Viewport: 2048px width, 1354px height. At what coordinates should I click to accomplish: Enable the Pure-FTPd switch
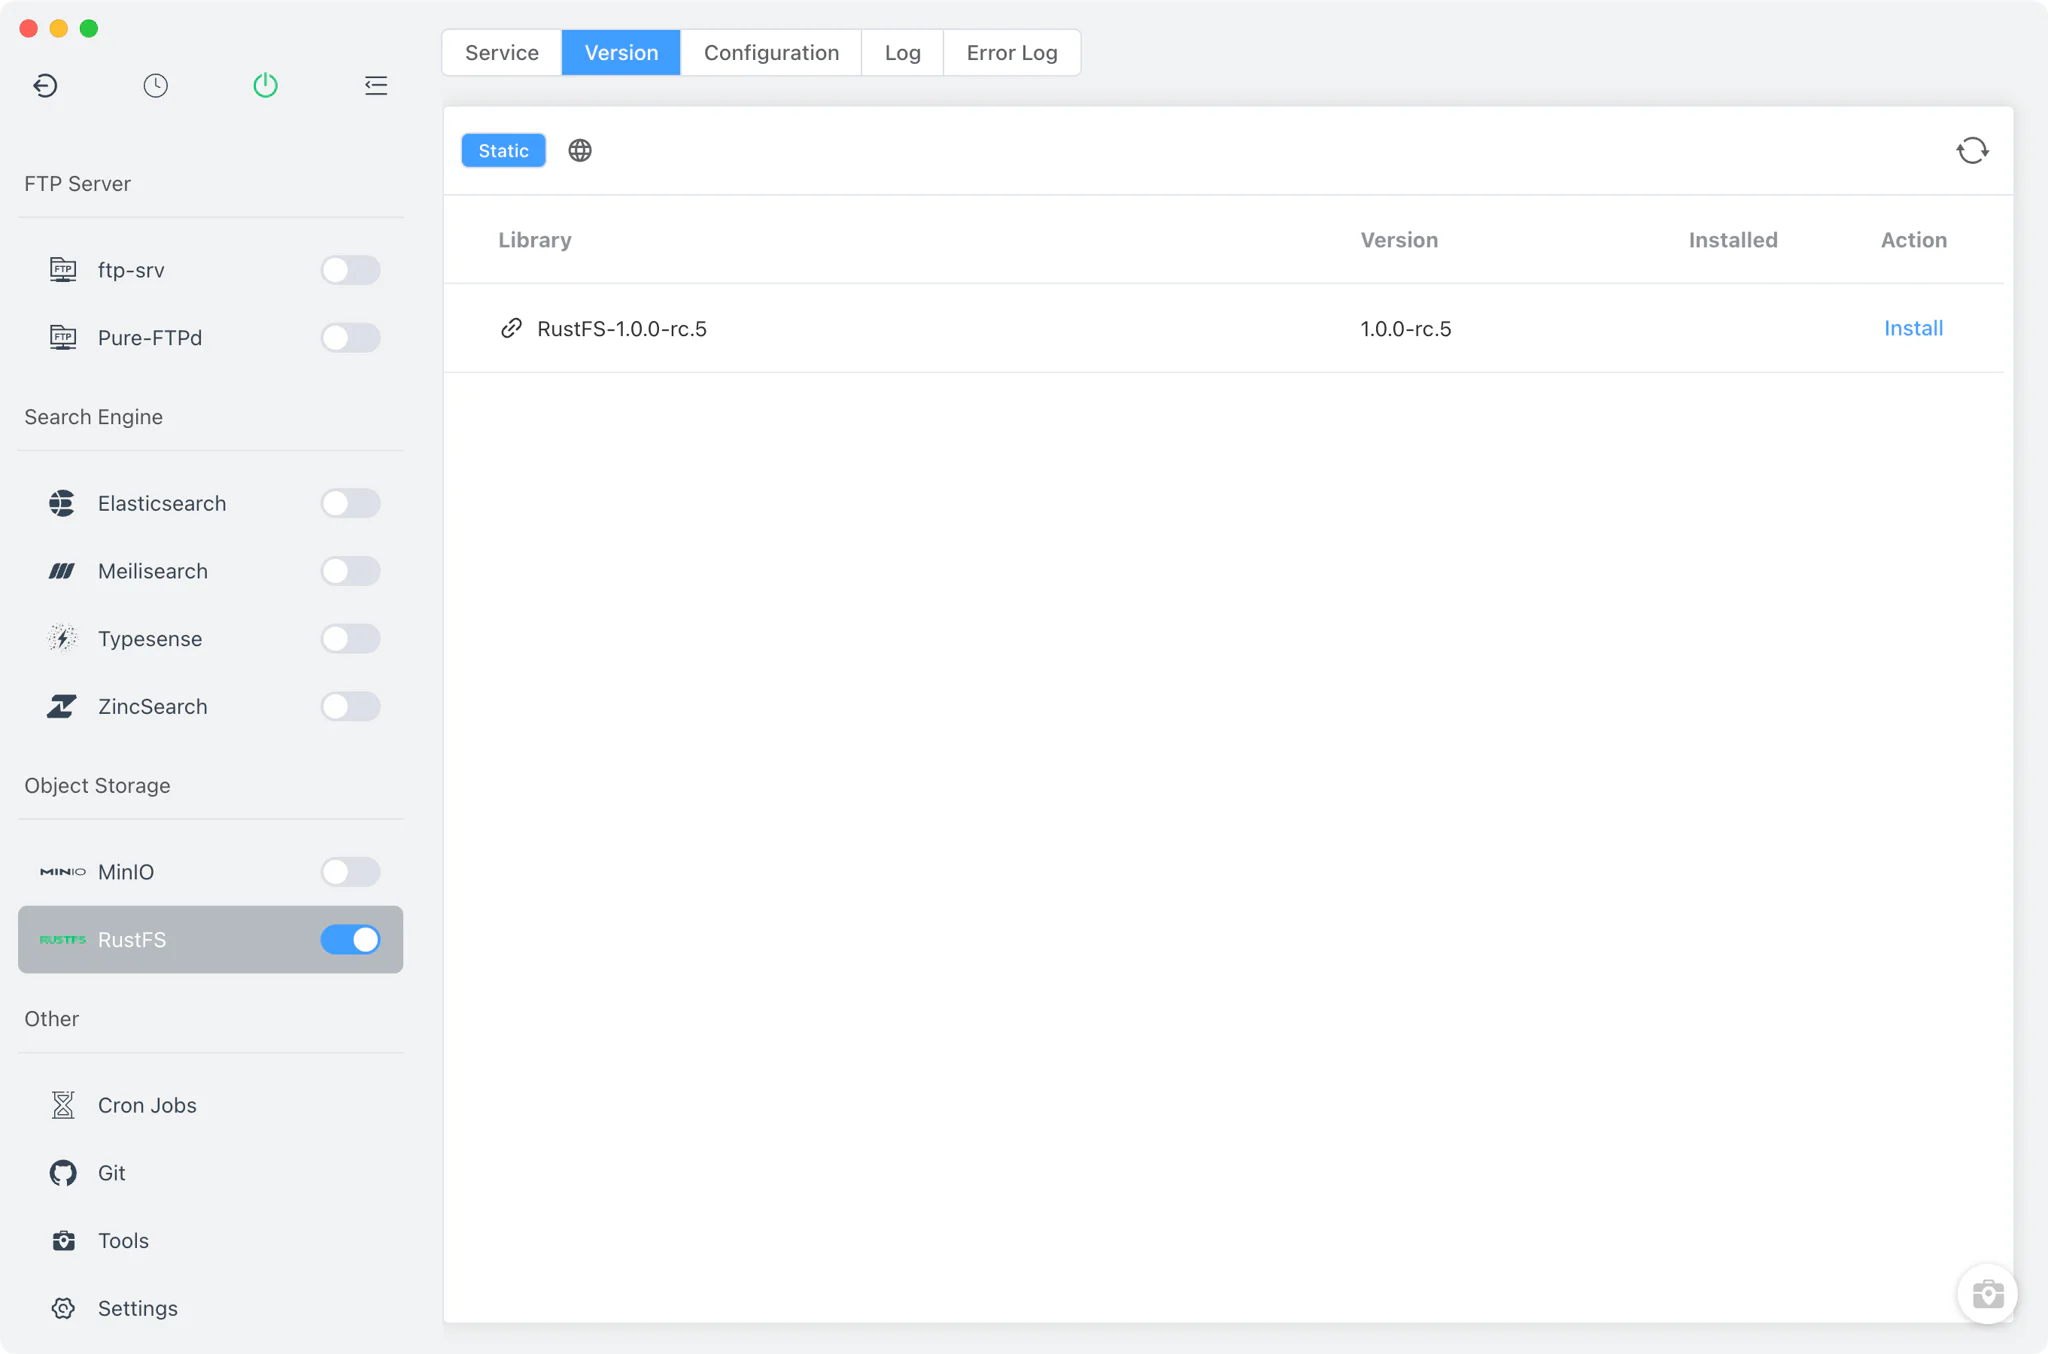(350, 338)
